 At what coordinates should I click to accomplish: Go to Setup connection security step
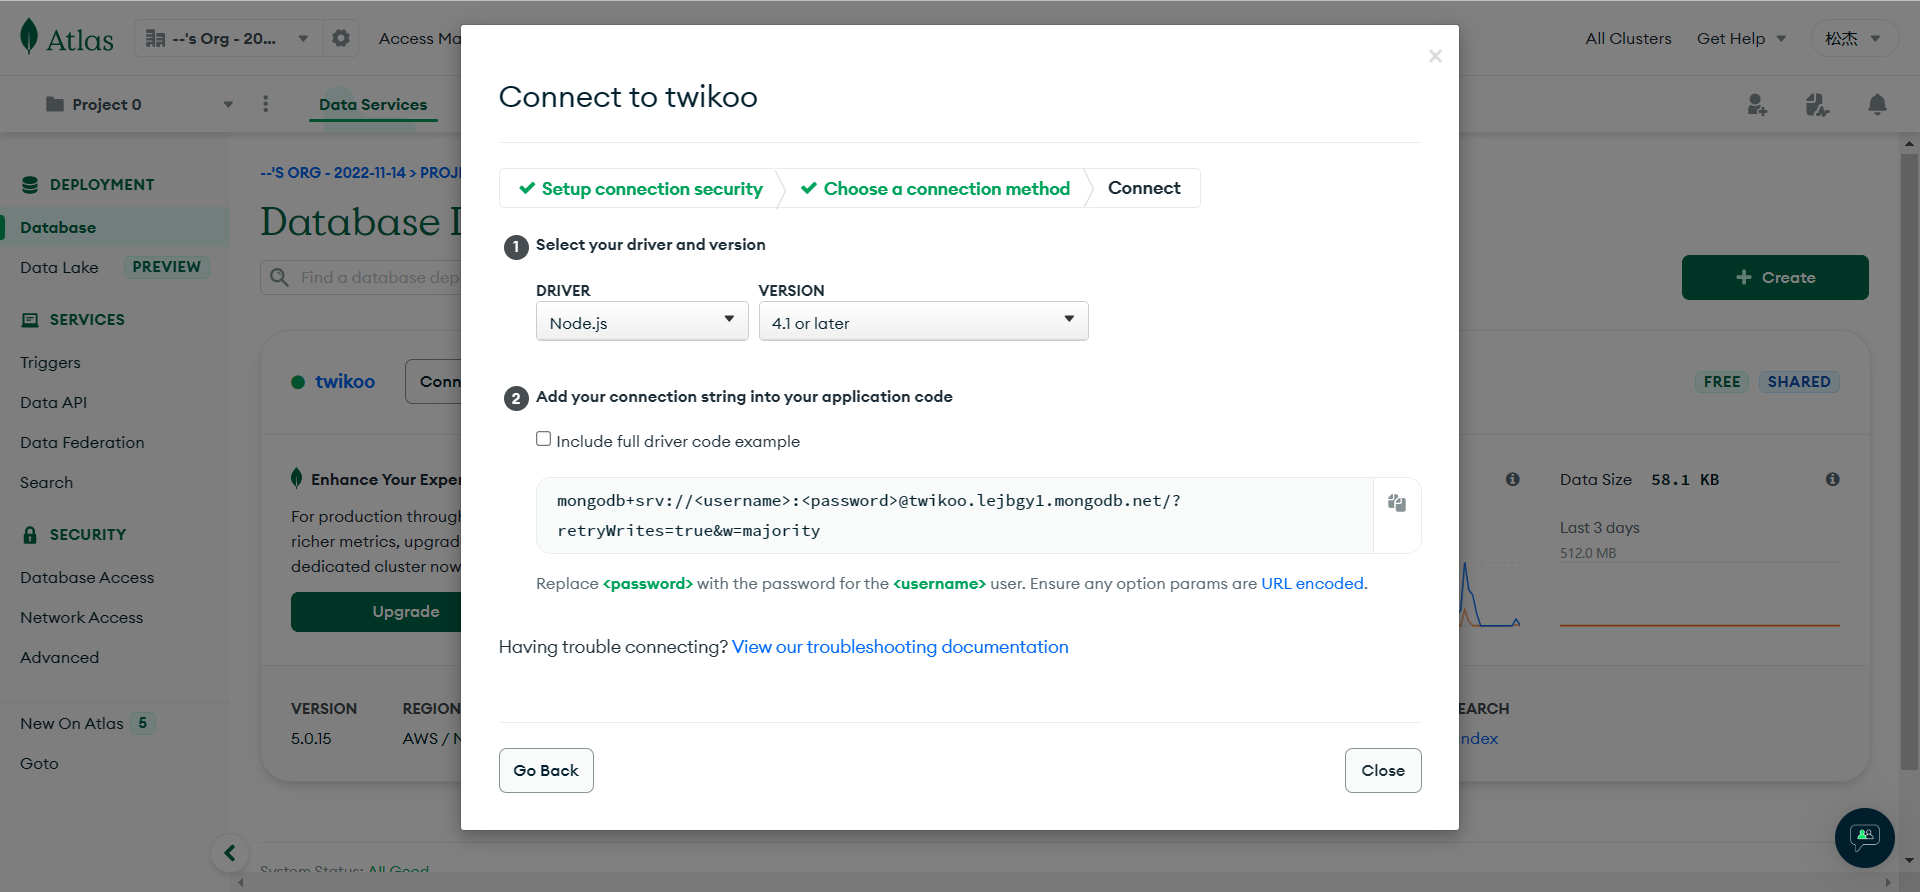pyautogui.click(x=641, y=189)
